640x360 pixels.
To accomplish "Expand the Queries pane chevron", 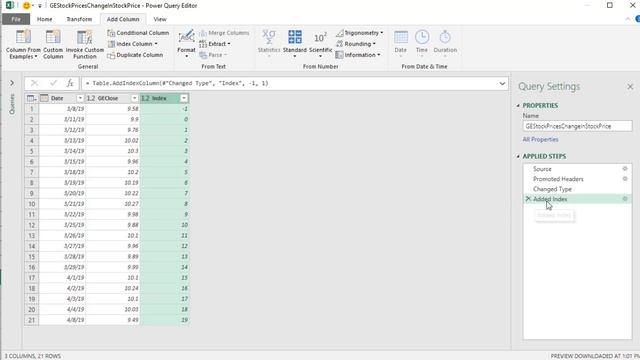I will [x=12, y=83].
